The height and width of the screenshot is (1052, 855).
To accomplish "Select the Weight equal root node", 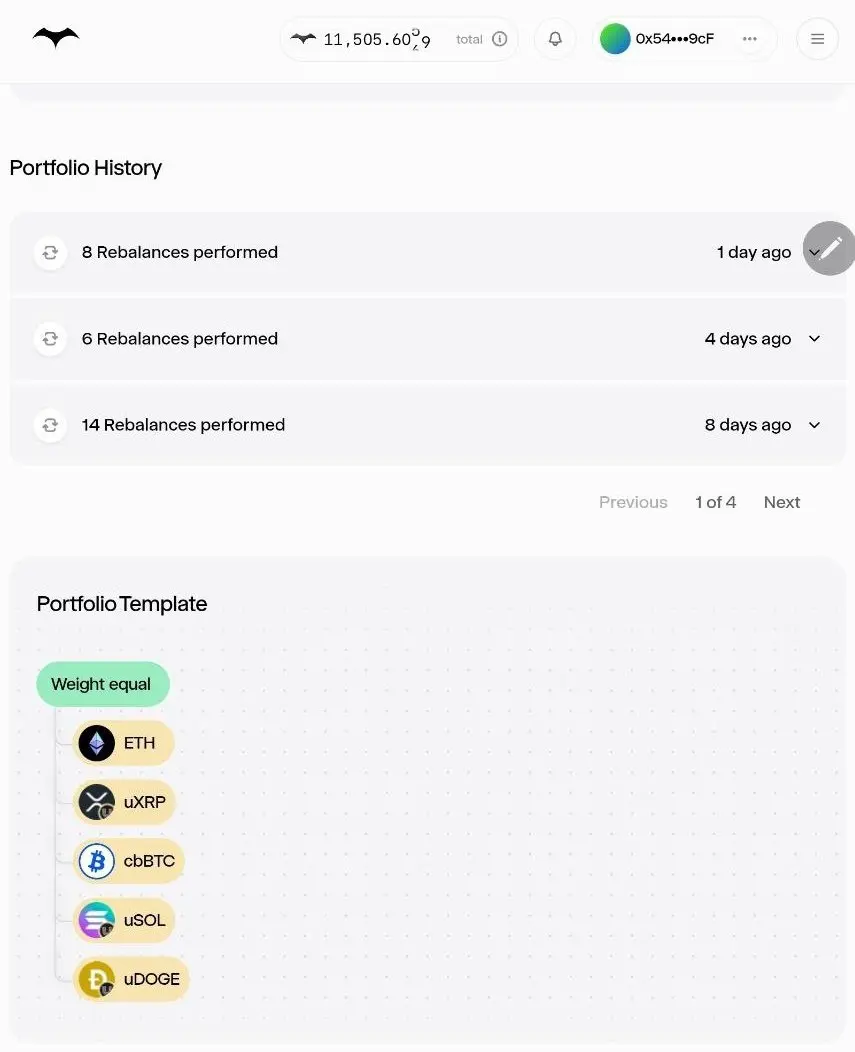I will coord(102,684).
